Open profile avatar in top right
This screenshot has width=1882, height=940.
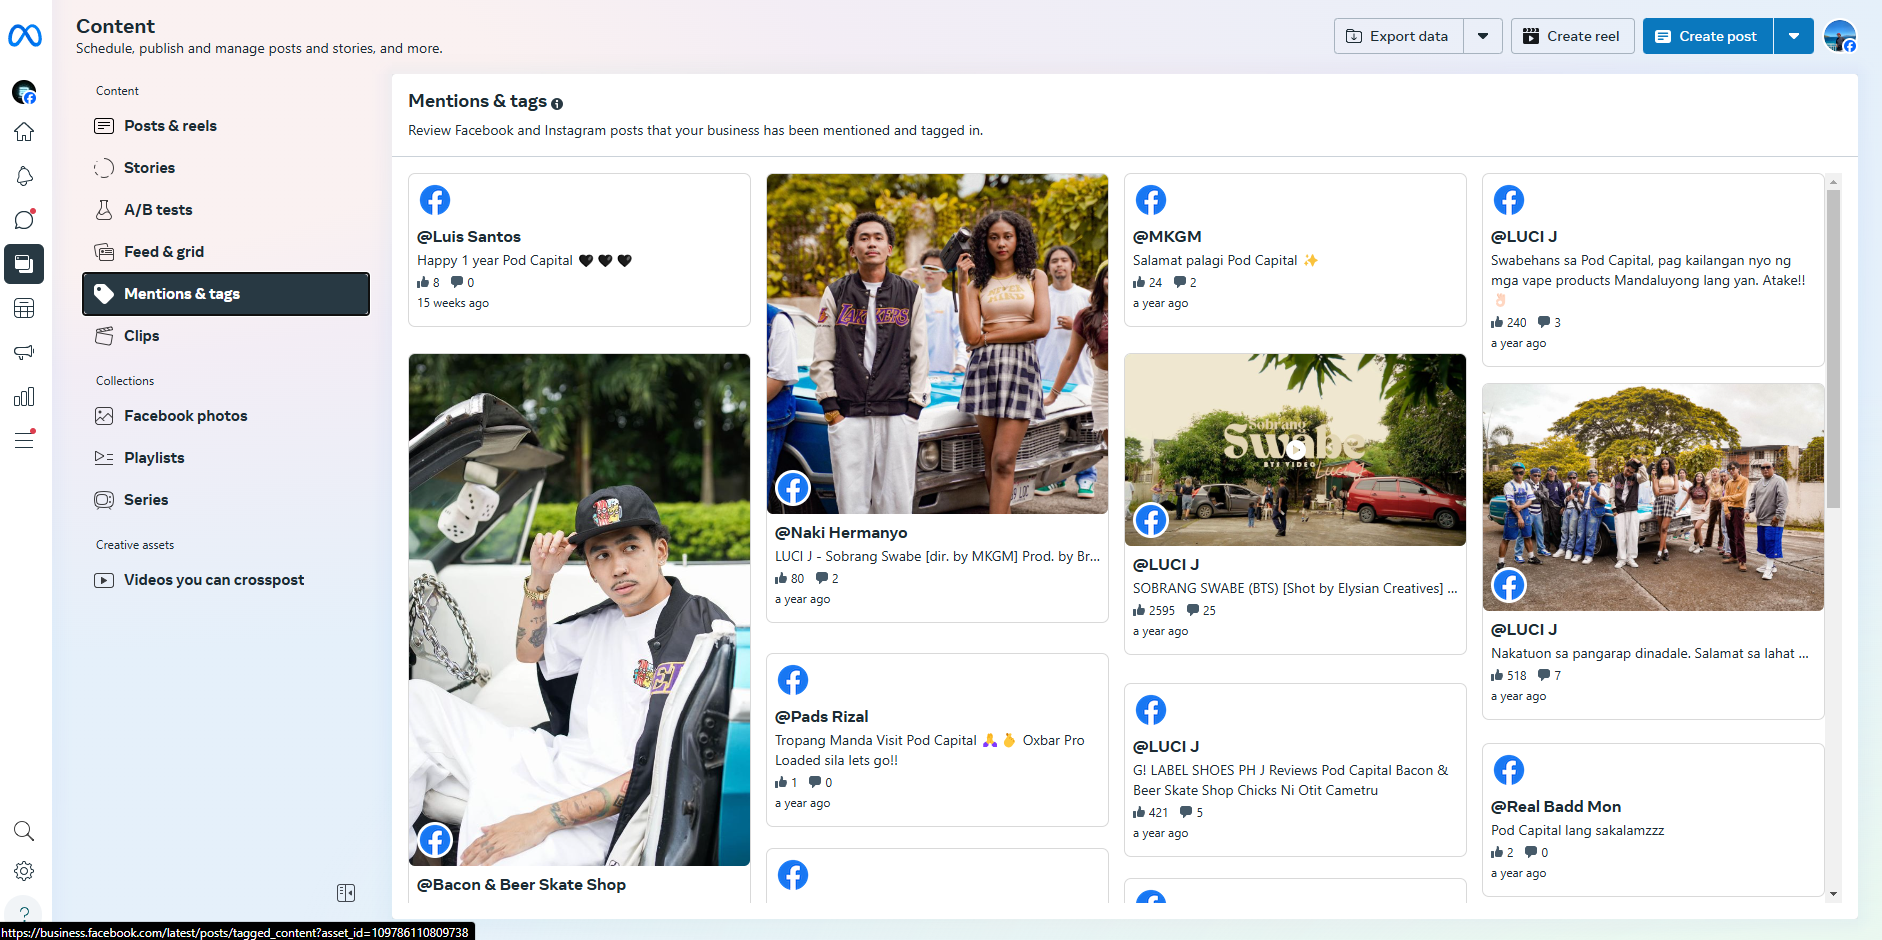click(x=1840, y=36)
